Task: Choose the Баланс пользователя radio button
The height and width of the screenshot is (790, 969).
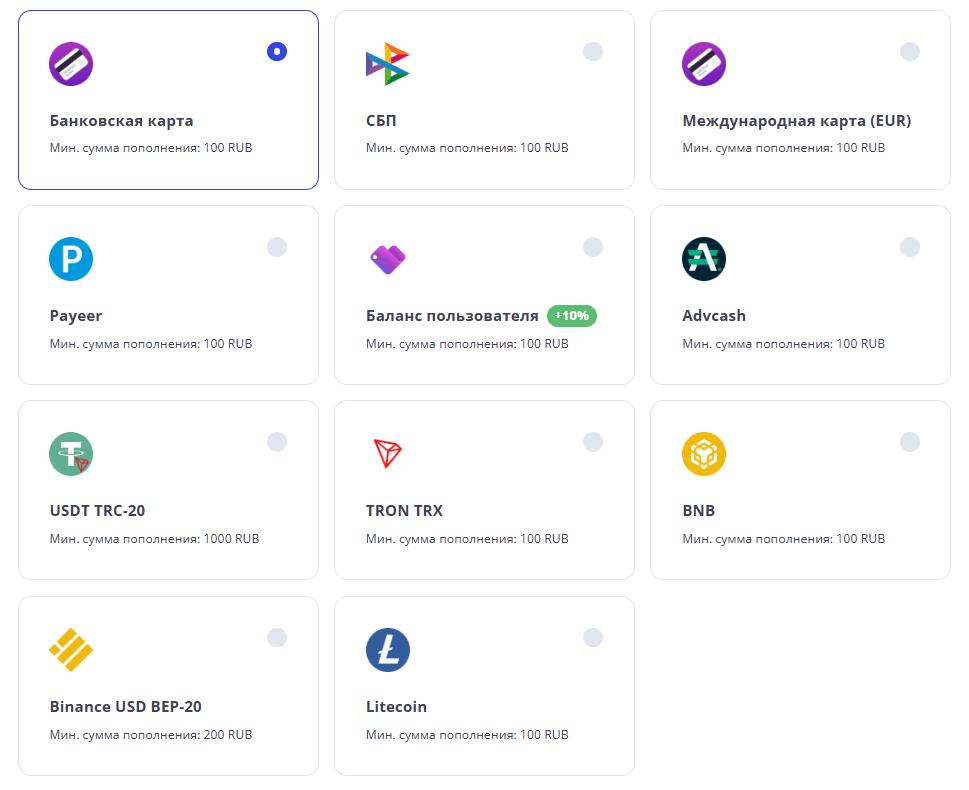Action: [x=593, y=247]
